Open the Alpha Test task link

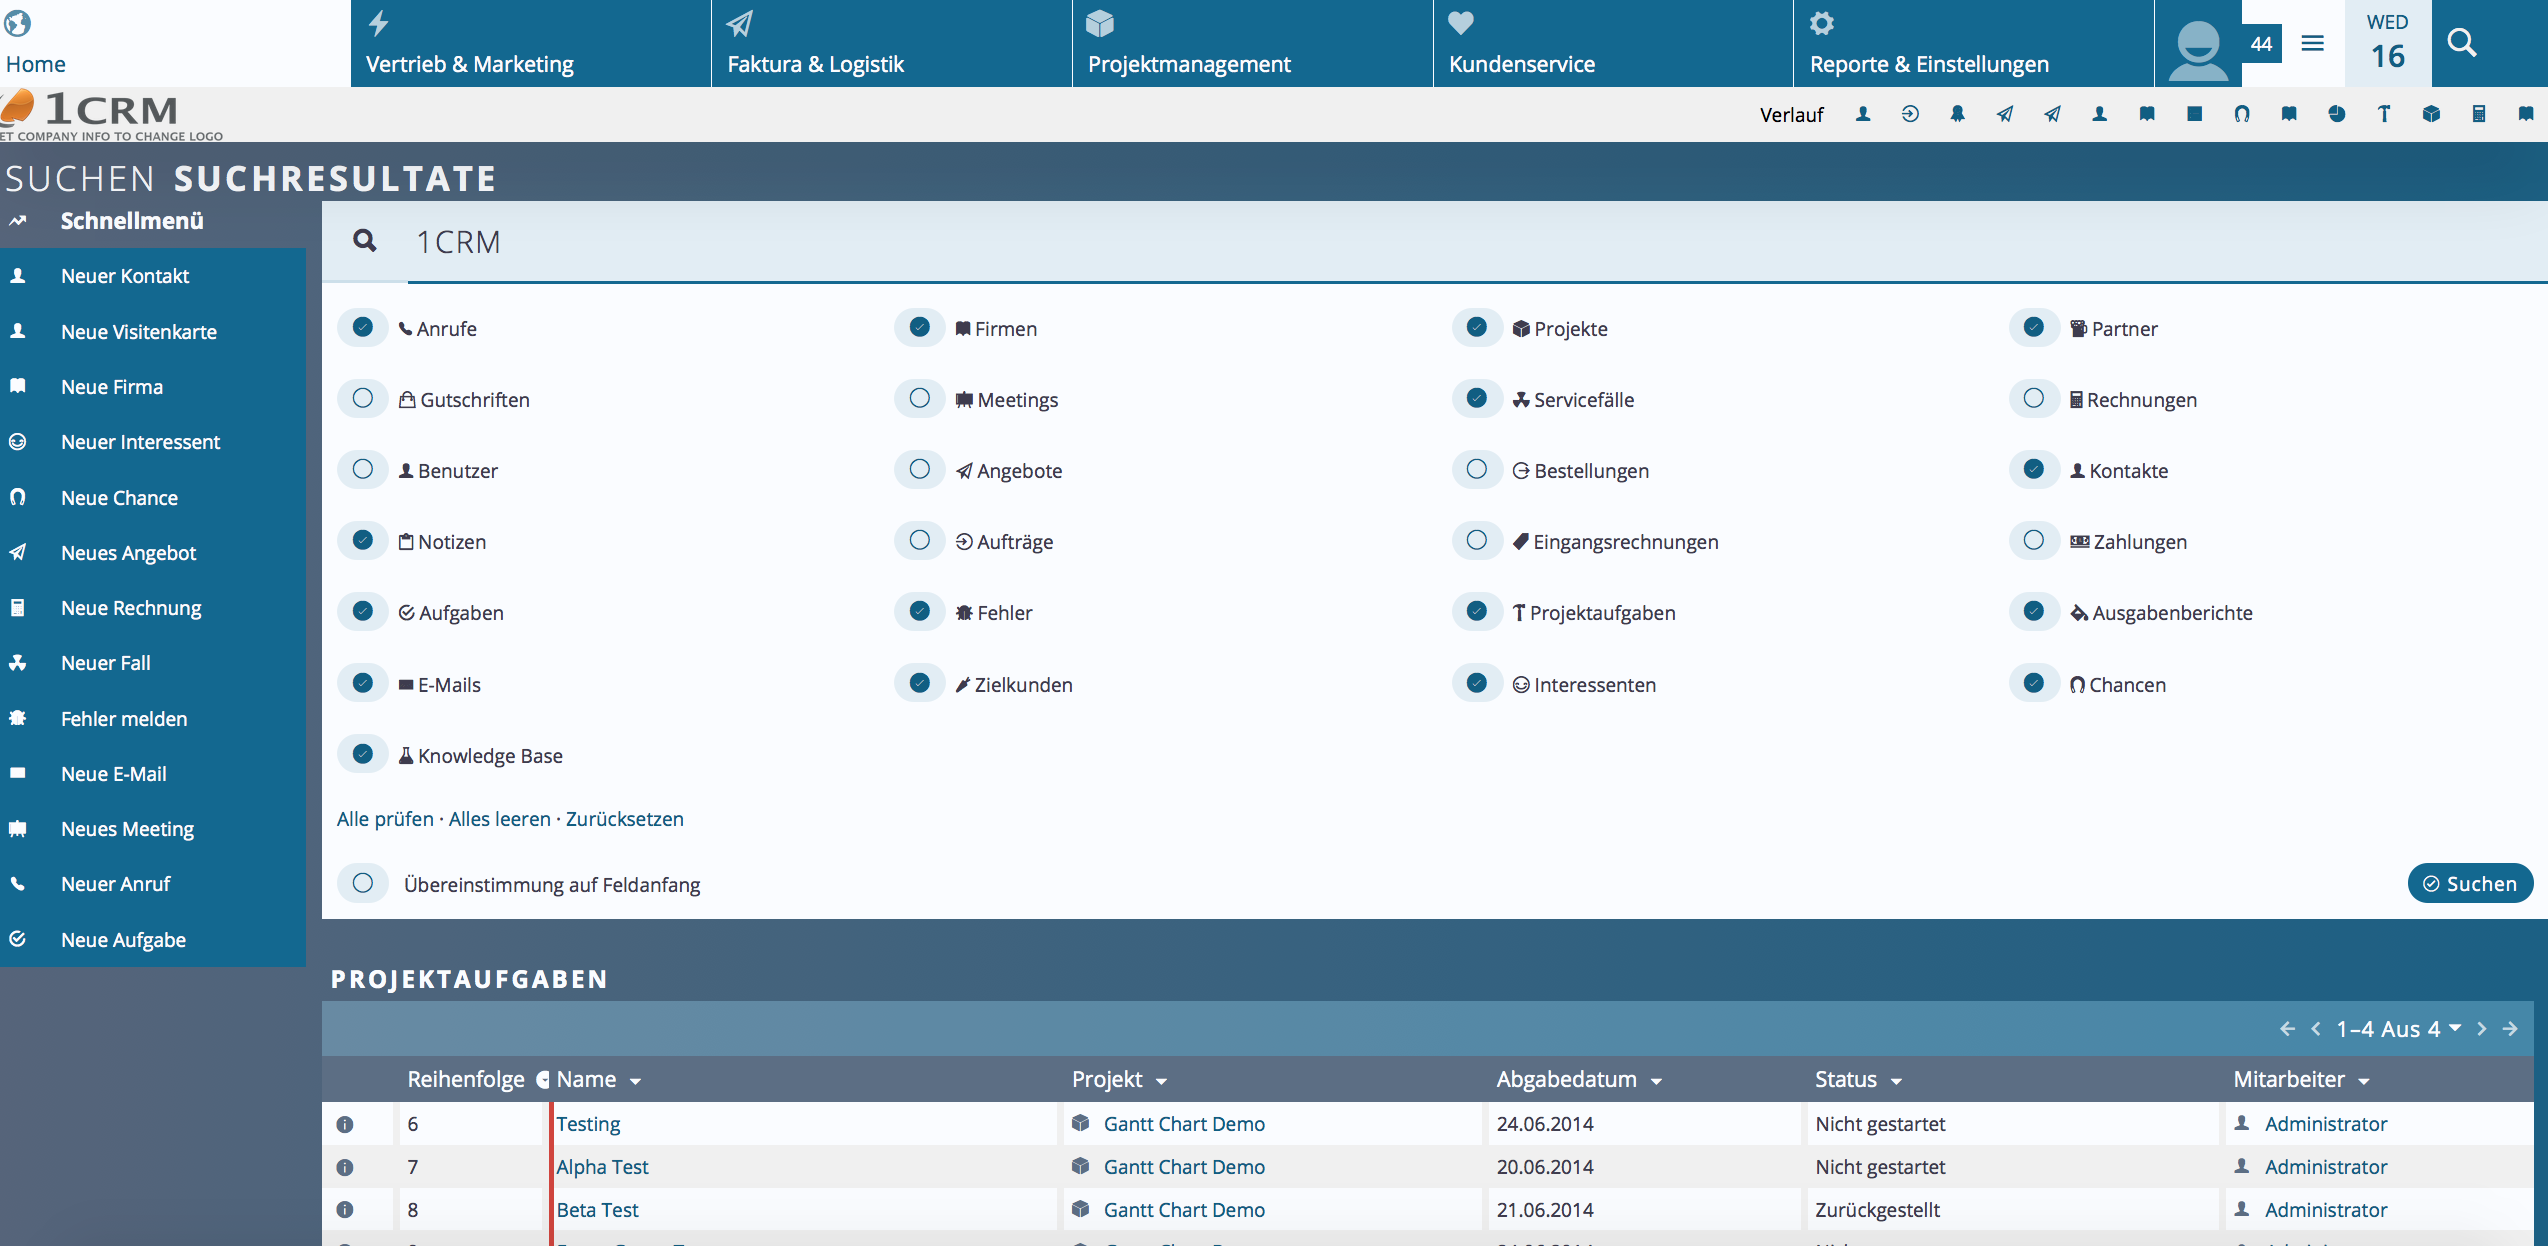click(602, 1167)
